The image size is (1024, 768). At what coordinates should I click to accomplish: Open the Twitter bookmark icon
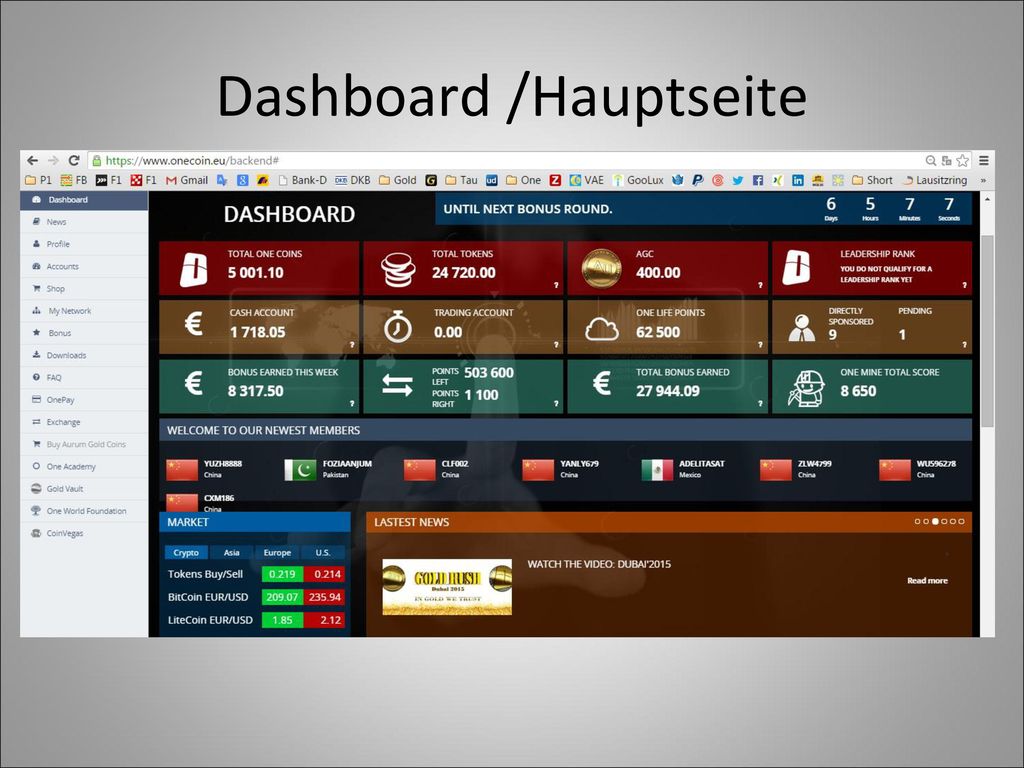(x=738, y=180)
